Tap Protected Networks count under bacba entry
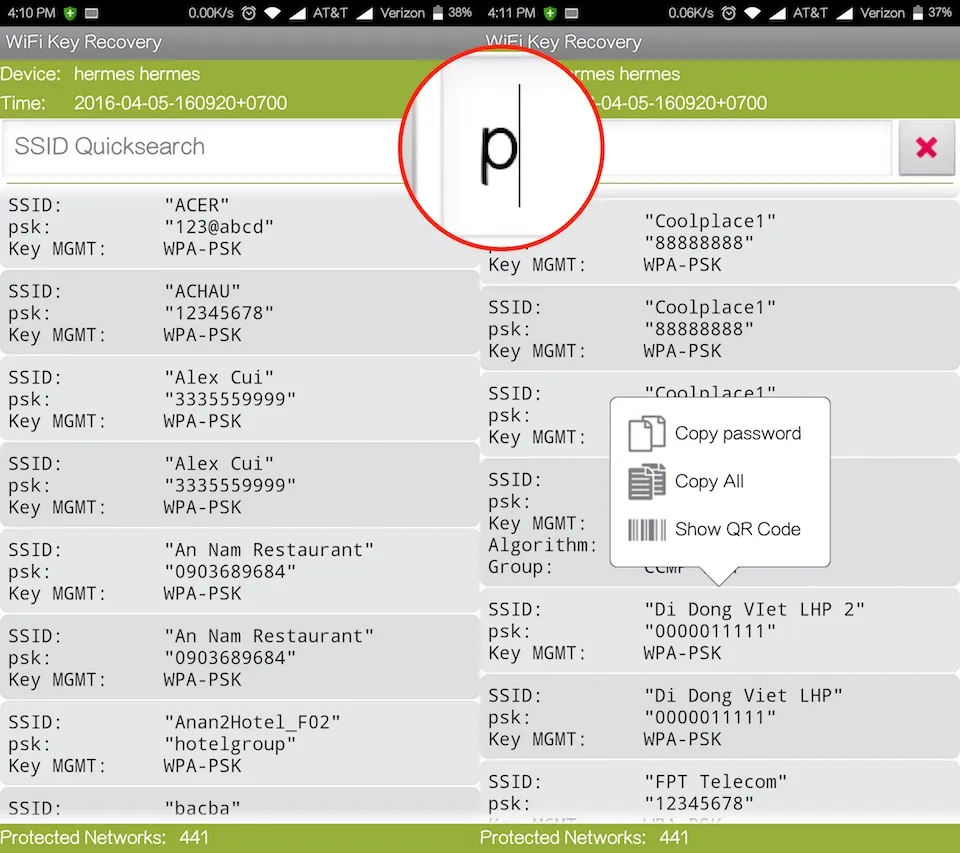 click(105, 838)
